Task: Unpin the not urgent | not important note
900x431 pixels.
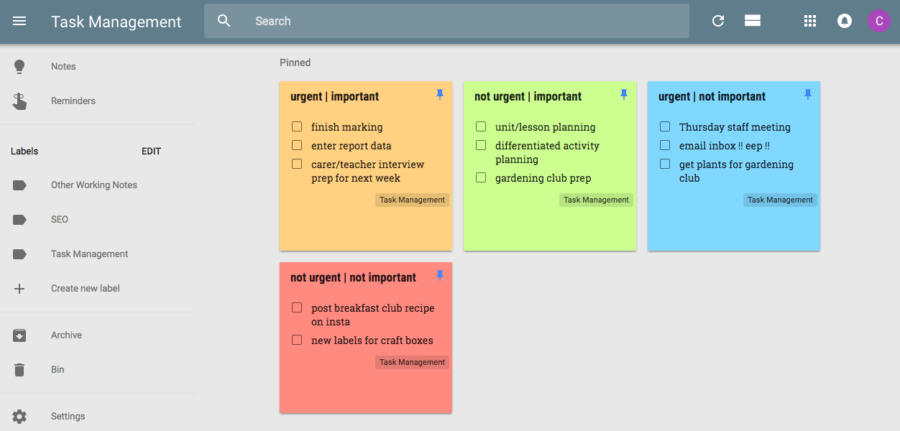Action: 440,276
